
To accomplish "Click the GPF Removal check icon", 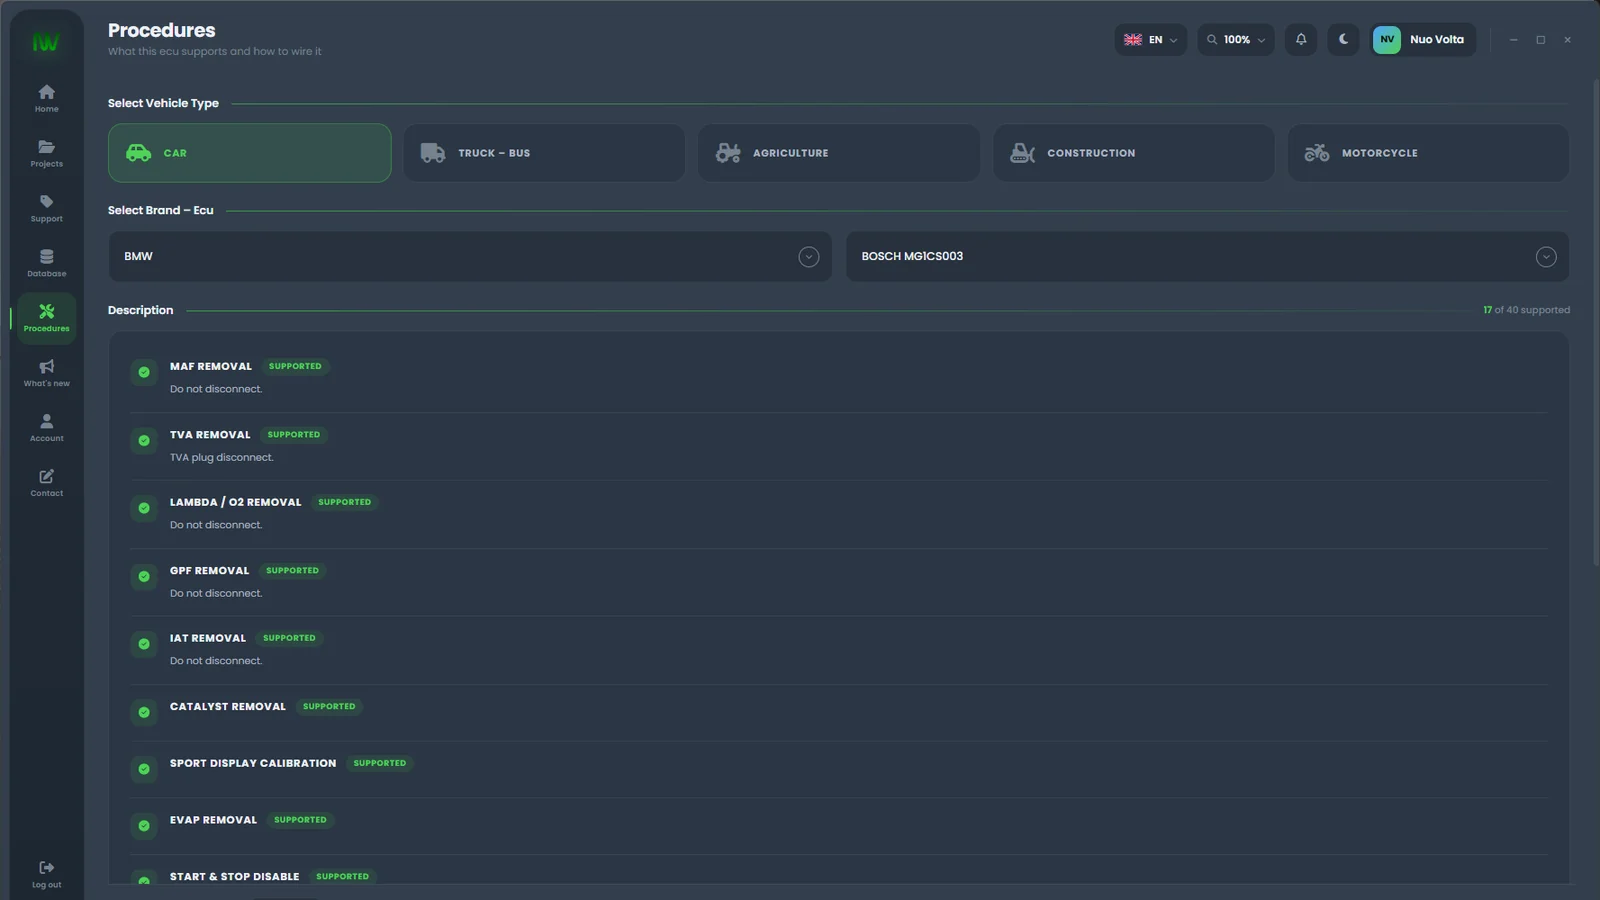I will pyautogui.click(x=144, y=576).
